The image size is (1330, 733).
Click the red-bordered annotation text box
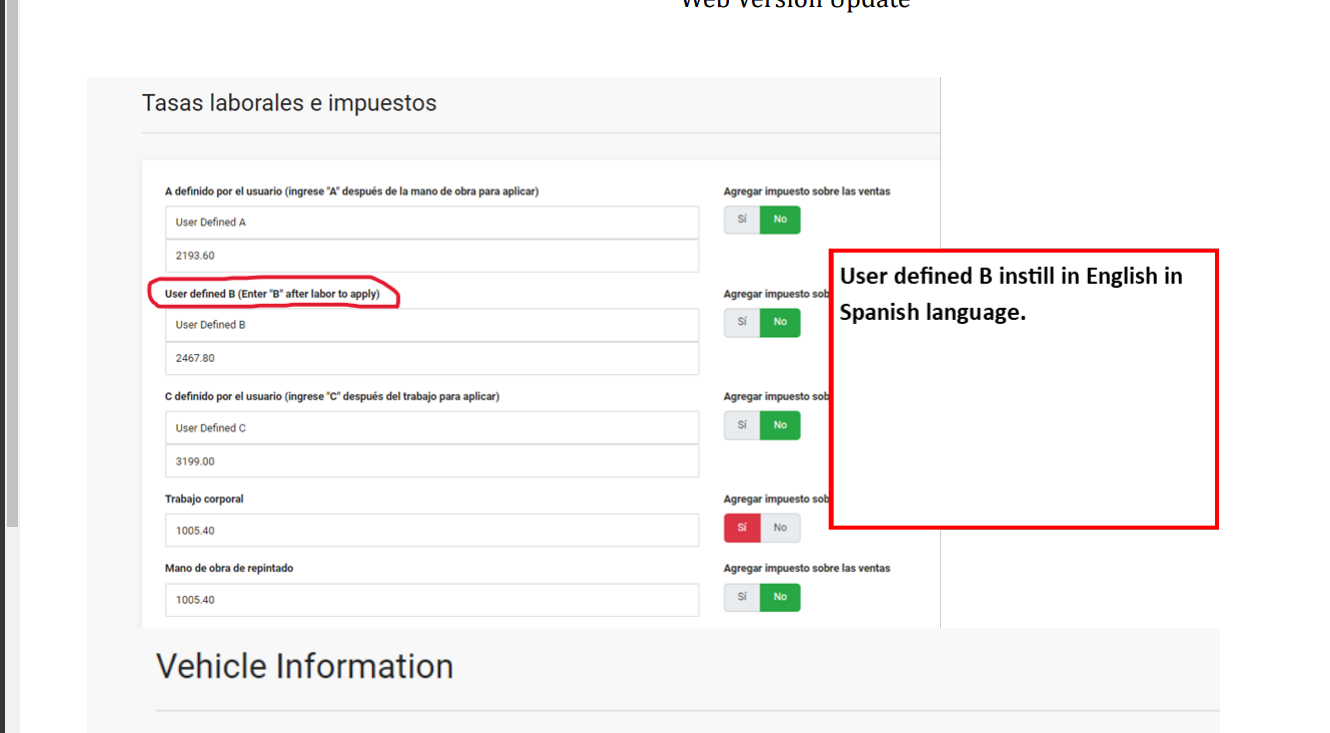tap(1023, 389)
